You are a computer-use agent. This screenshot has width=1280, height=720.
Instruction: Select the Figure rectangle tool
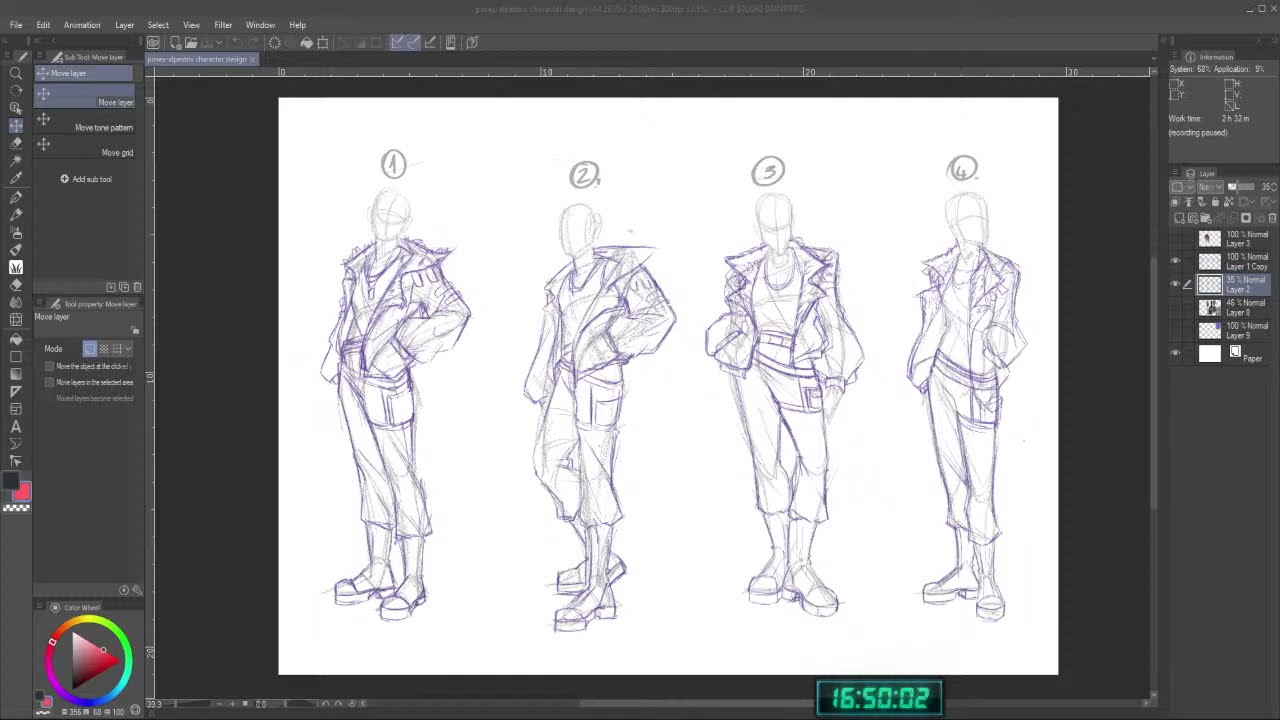[16, 356]
